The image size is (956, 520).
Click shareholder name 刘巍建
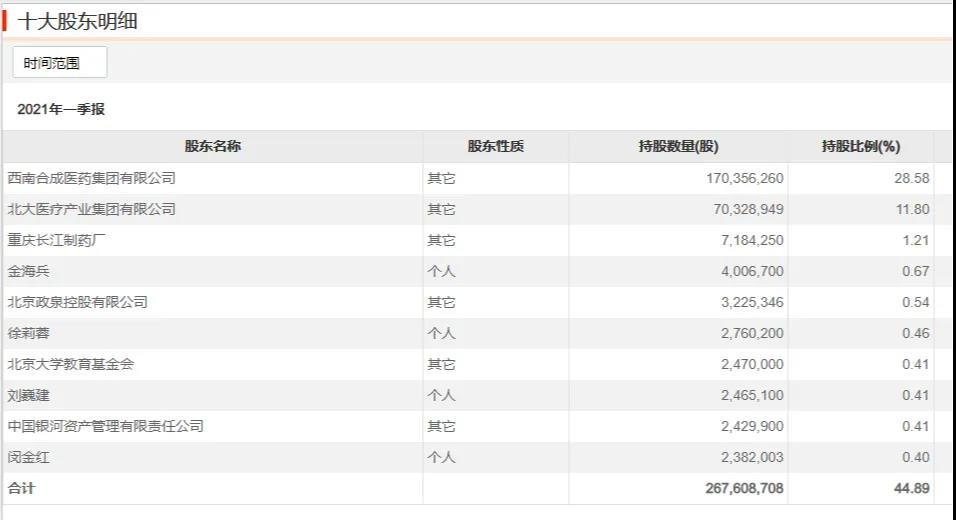29,396
